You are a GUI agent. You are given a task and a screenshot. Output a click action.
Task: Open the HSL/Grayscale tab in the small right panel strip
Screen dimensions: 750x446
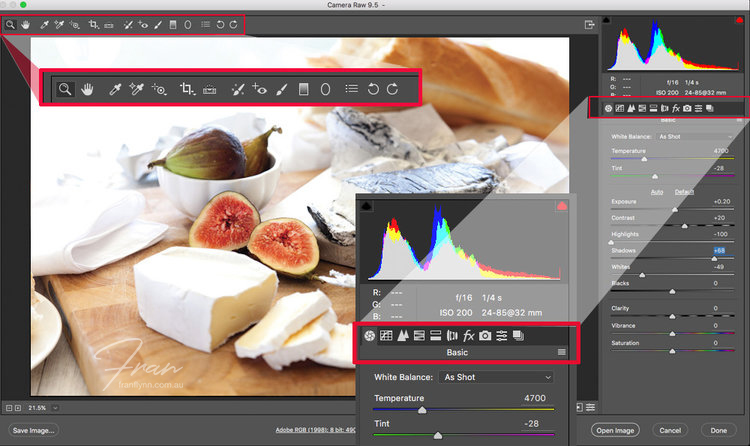(642, 109)
